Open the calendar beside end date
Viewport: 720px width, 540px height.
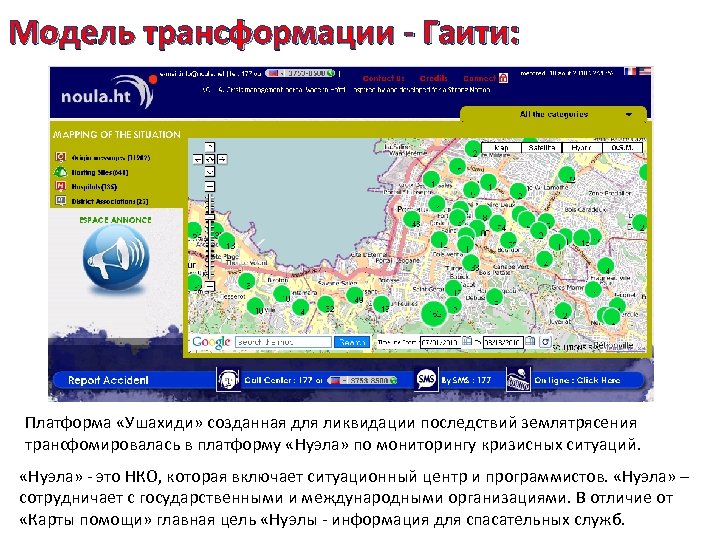[x=530, y=341]
